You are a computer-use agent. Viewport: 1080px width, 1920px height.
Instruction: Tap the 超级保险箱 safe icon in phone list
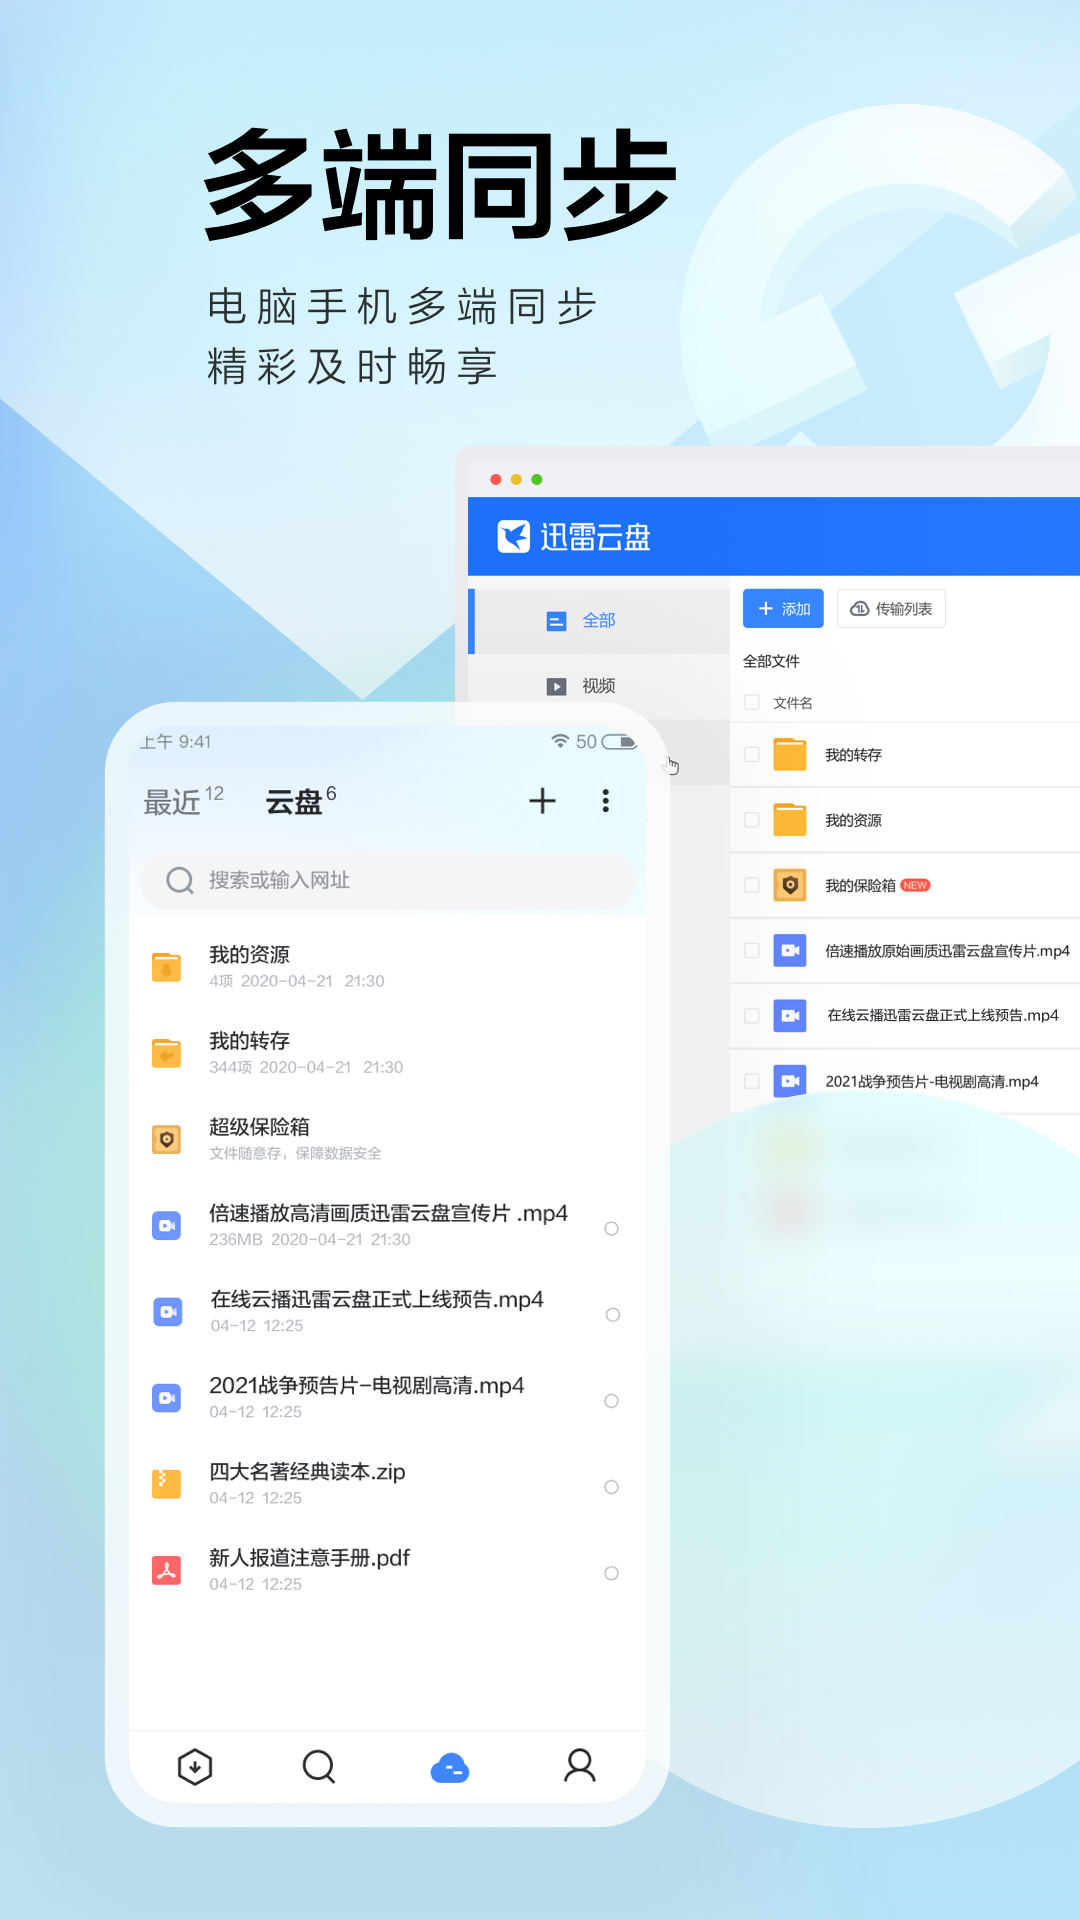coord(166,1139)
